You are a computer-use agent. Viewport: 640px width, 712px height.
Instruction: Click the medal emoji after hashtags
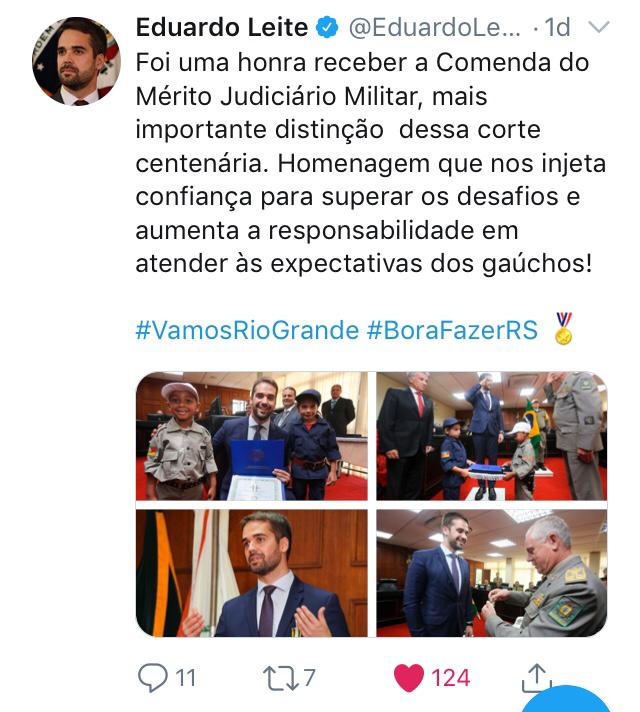pyautogui.click(x=564, y=328)
